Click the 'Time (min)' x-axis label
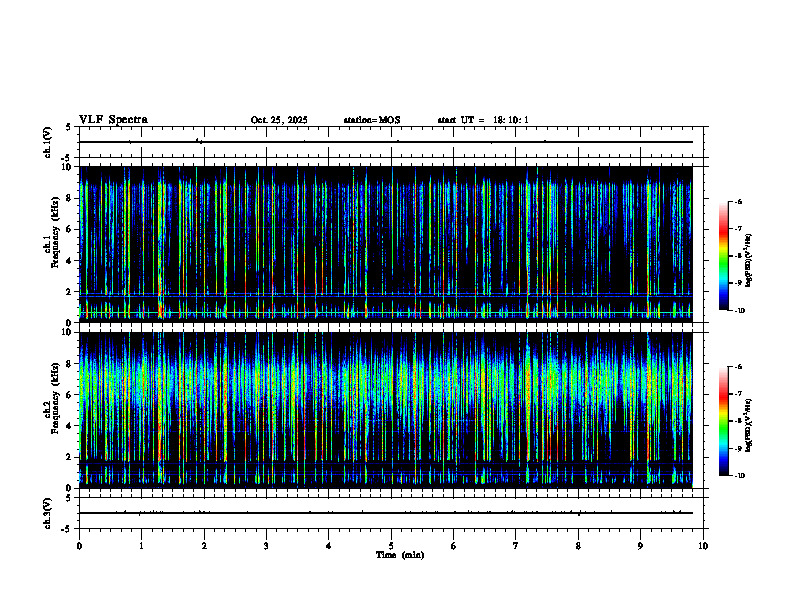Screen dimensions: 792x612 (400, 555)
